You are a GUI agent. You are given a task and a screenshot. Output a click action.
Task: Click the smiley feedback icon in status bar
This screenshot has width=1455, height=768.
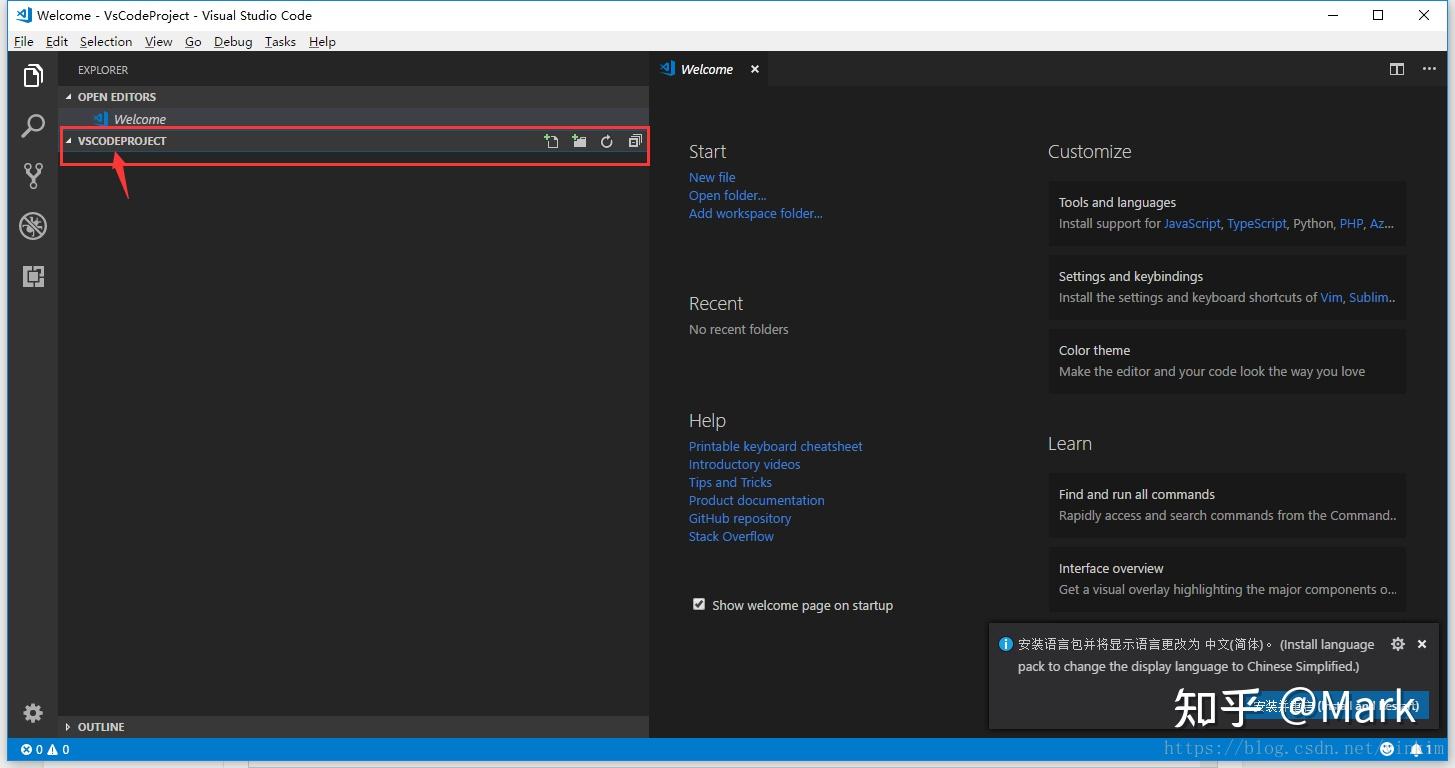tap(1387, 749)
